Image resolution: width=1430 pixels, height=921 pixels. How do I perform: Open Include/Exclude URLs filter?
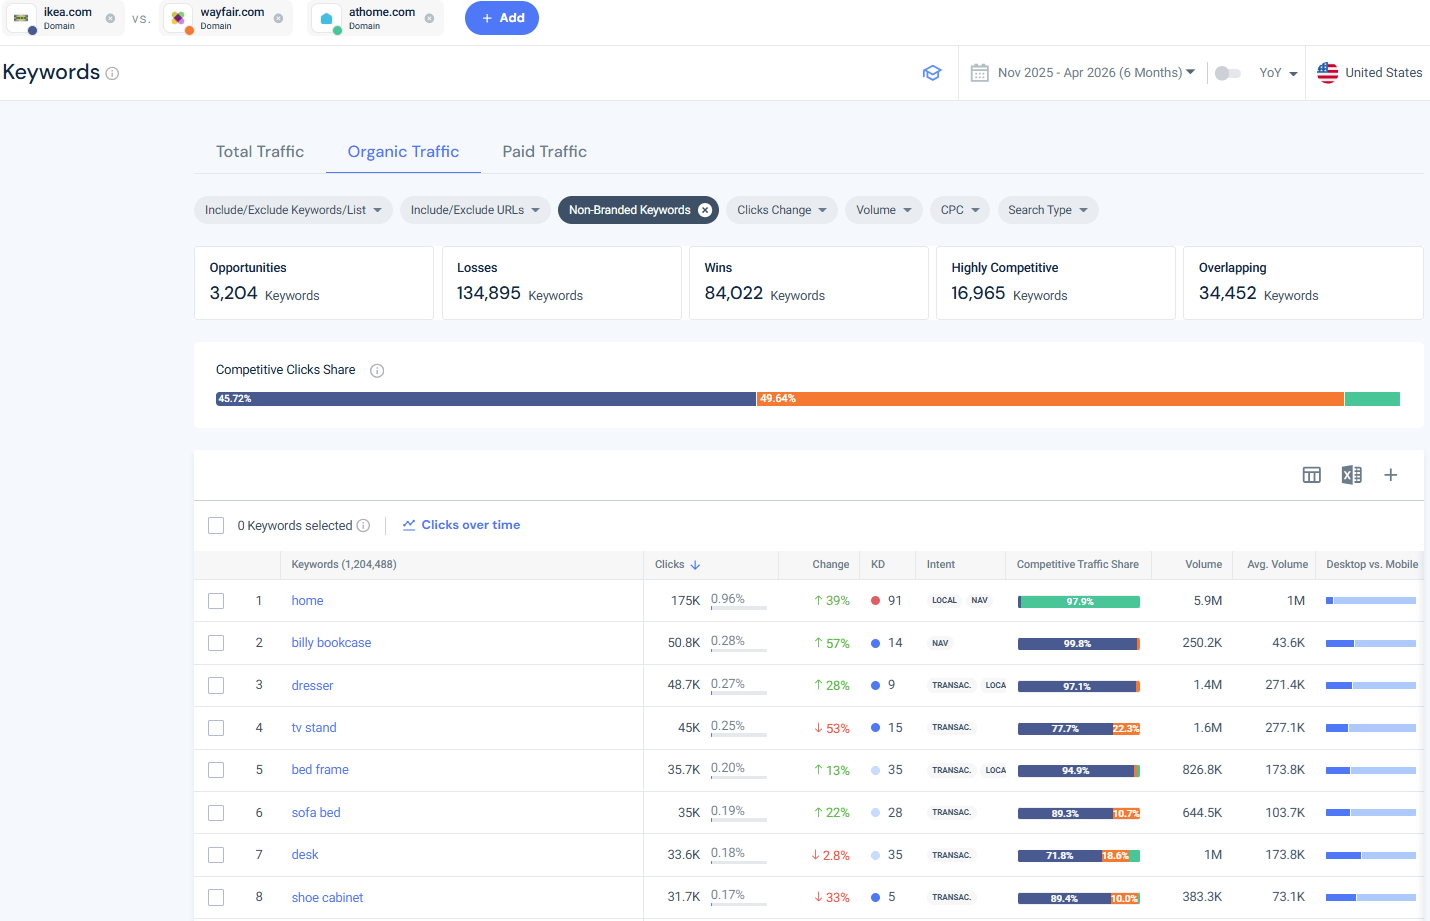point(475,210)
